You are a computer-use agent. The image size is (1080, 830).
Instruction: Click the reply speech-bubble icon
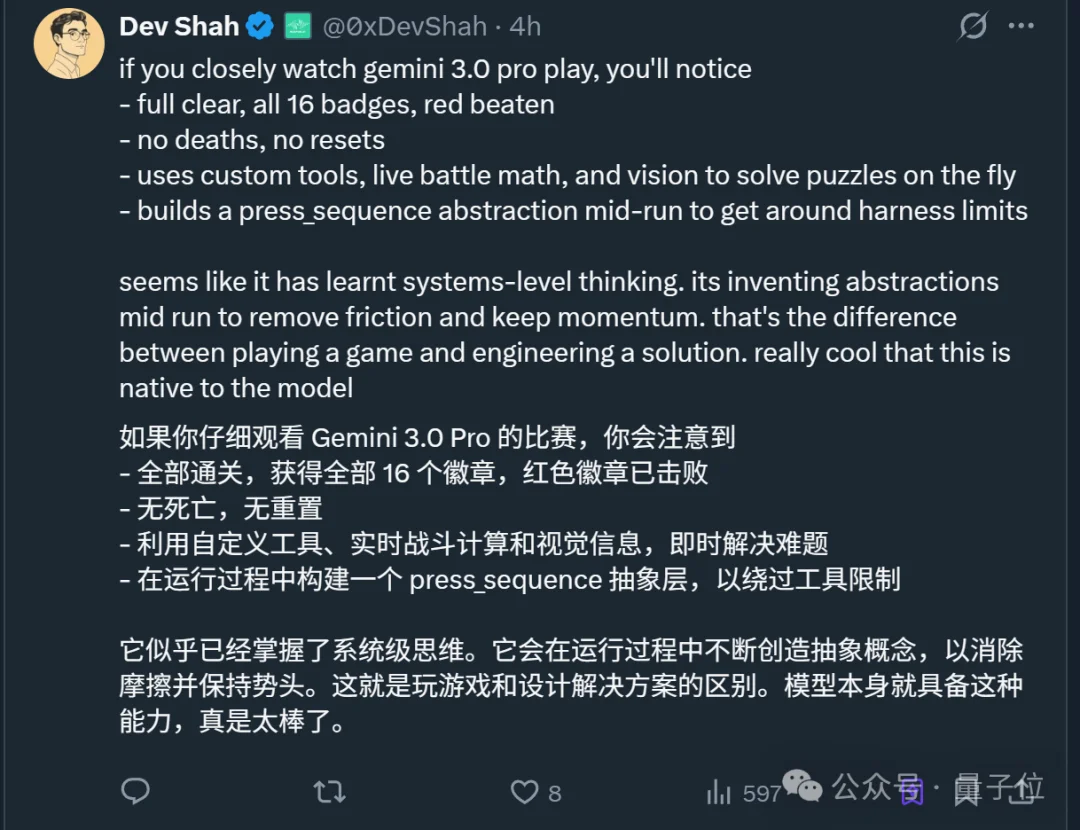point(135,791)
